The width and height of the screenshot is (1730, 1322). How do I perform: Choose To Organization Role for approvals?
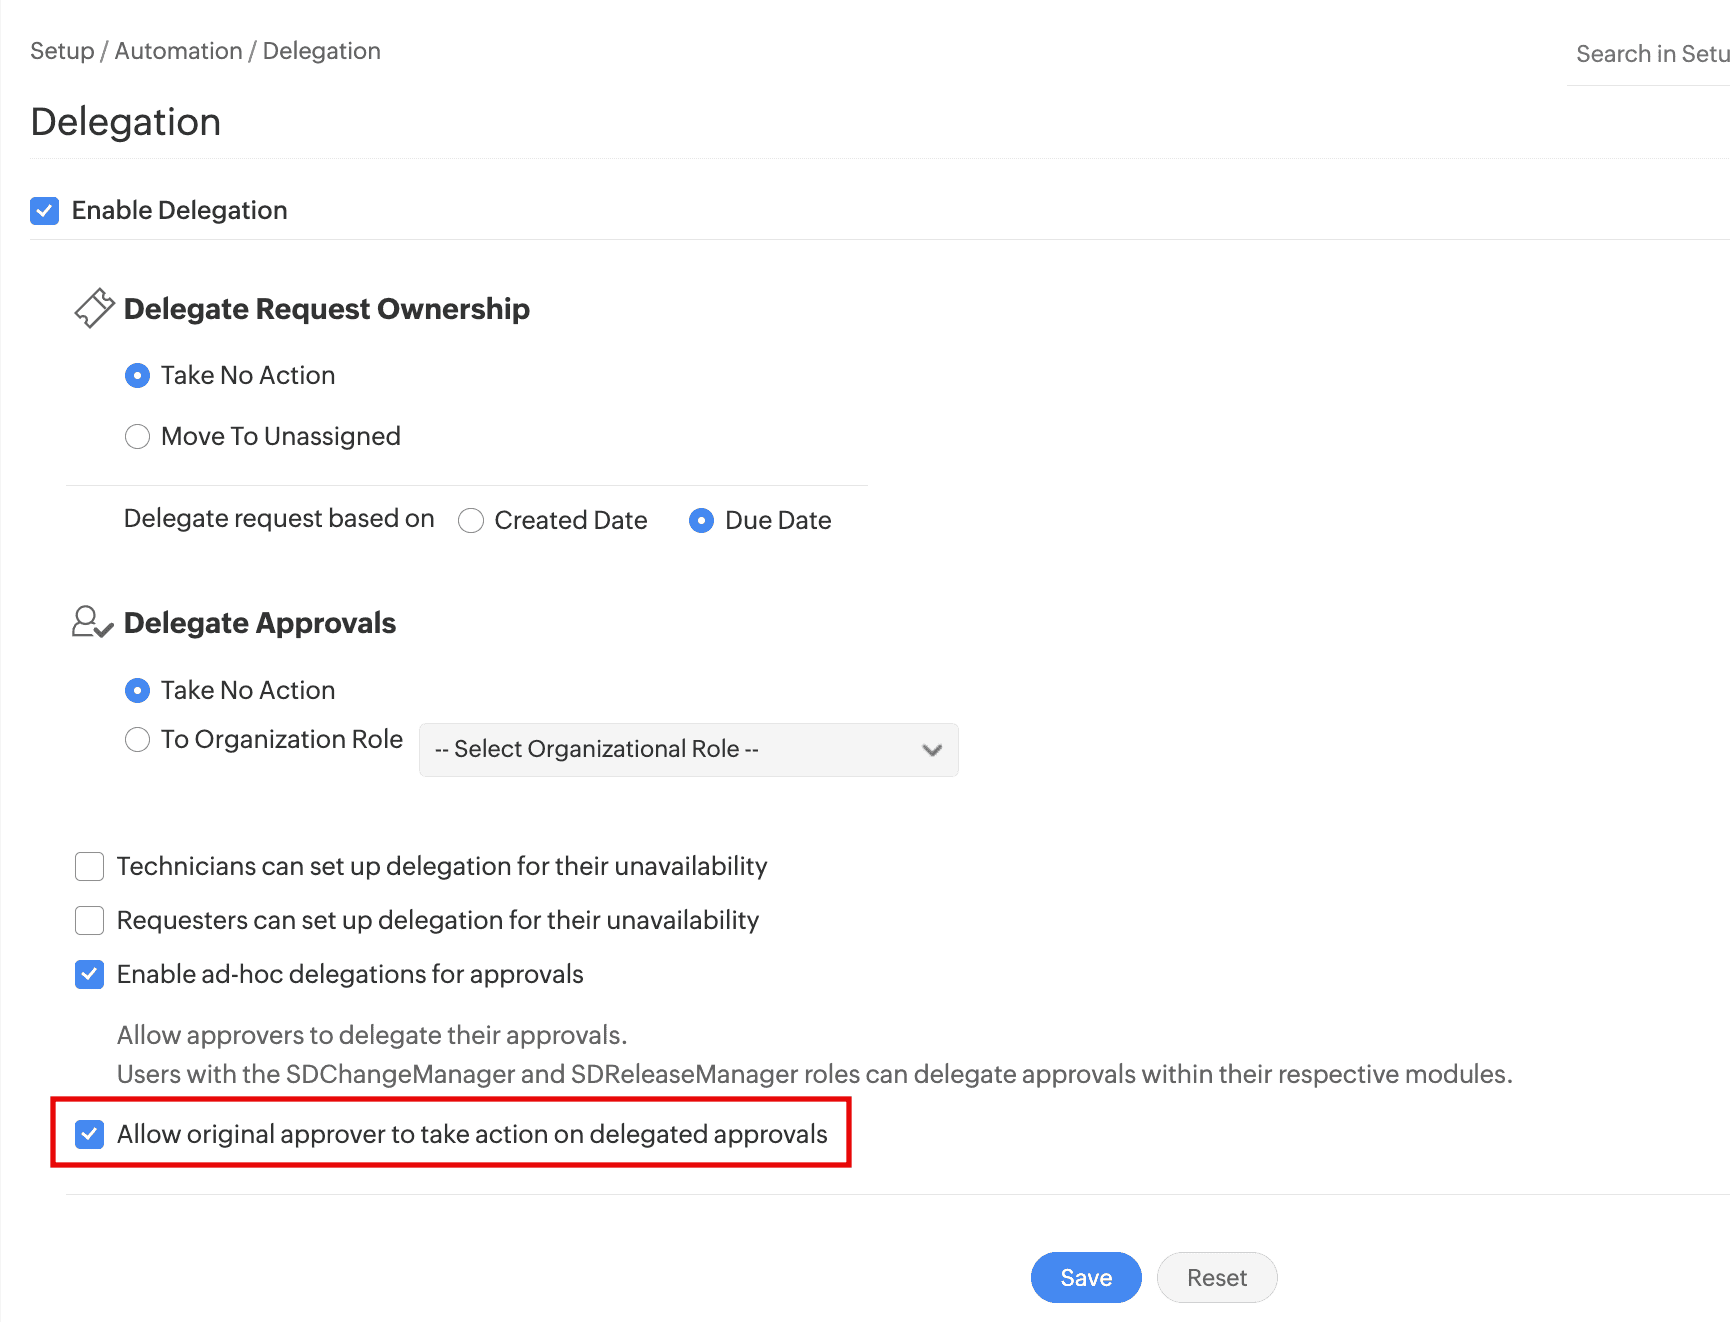pos(137,739)
